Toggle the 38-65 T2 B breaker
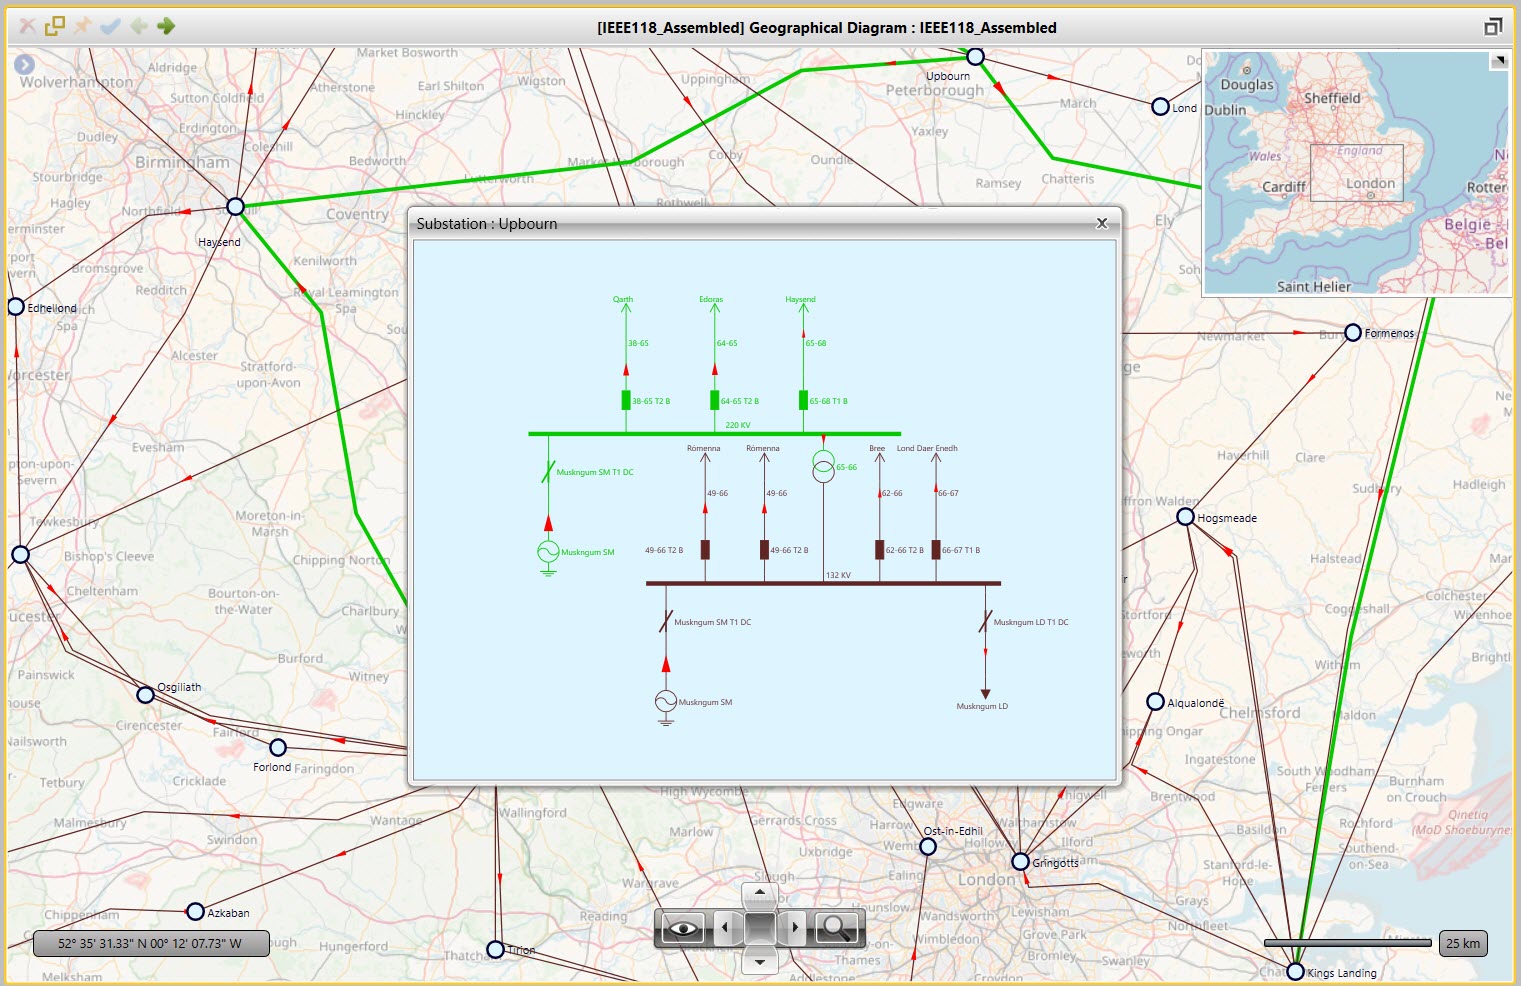The height and width of the screenshot is (986, 1521). point(626,400)
